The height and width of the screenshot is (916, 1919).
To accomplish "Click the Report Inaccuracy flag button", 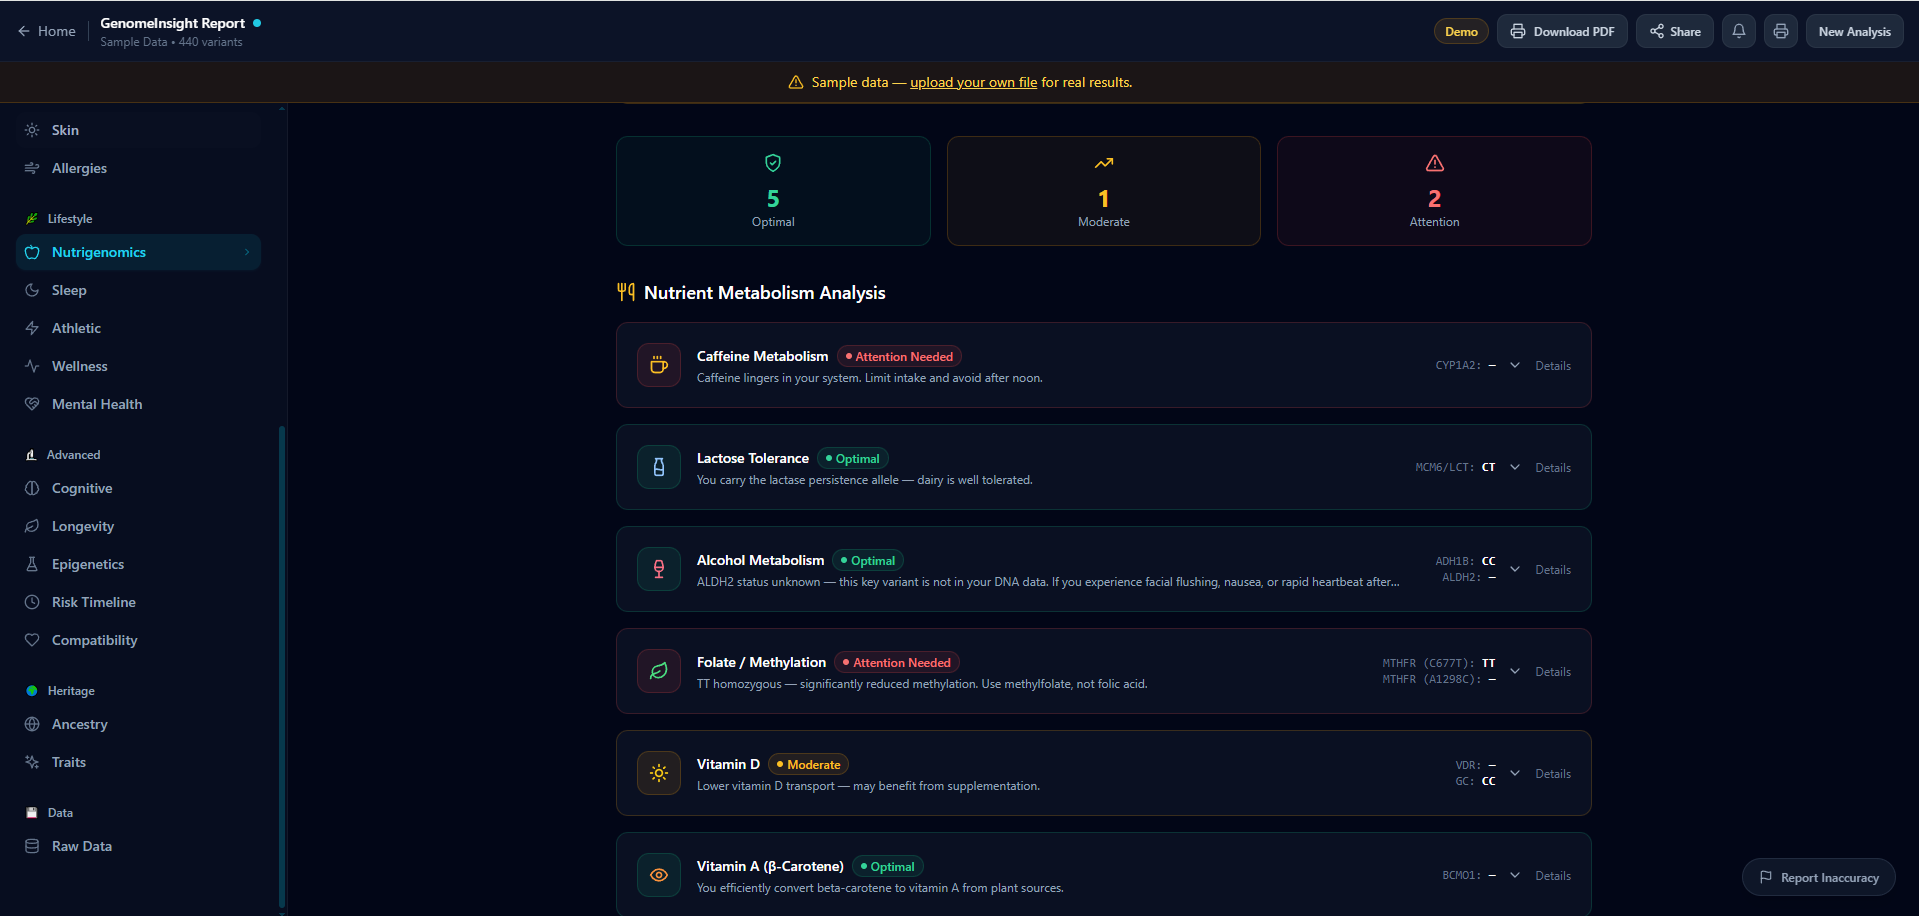I will tap(1818, 877).
